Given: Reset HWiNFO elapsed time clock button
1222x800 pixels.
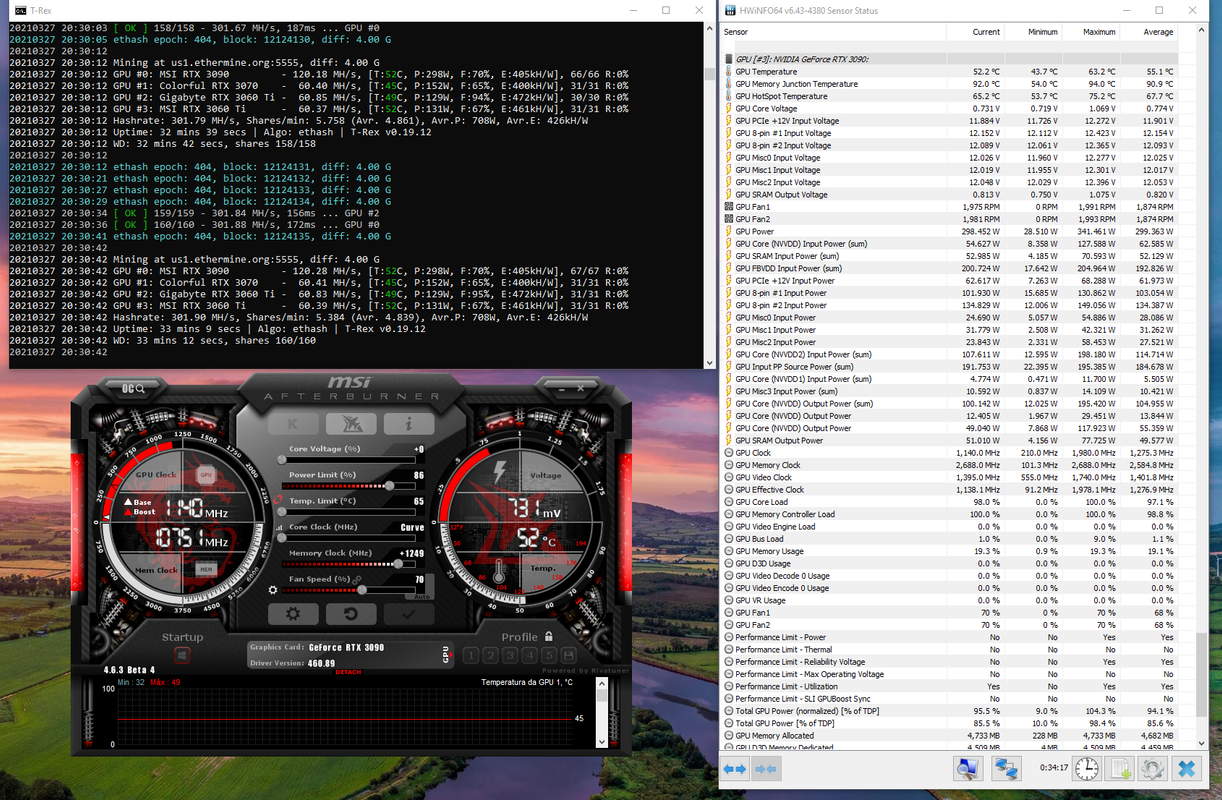Looking at the screenshot, I should click(1087, 768).
